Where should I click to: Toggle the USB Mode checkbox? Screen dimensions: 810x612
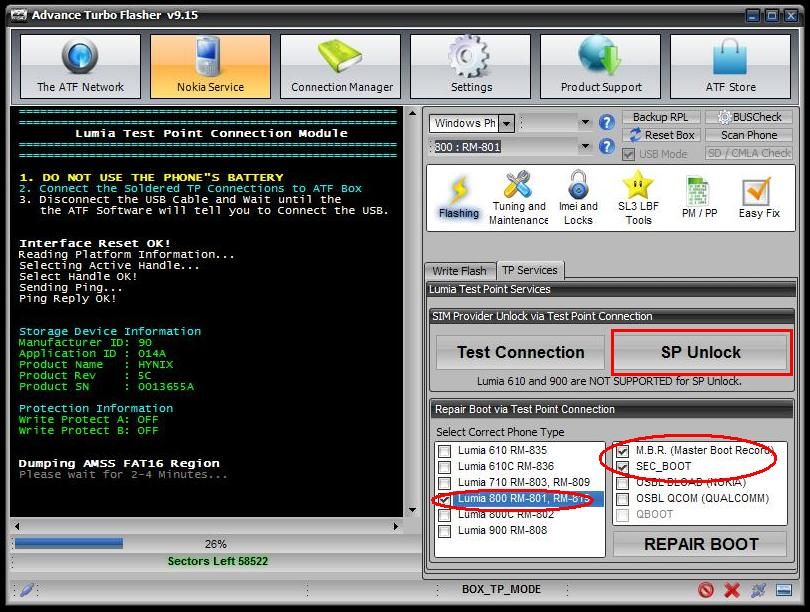[x=628, y=154]
